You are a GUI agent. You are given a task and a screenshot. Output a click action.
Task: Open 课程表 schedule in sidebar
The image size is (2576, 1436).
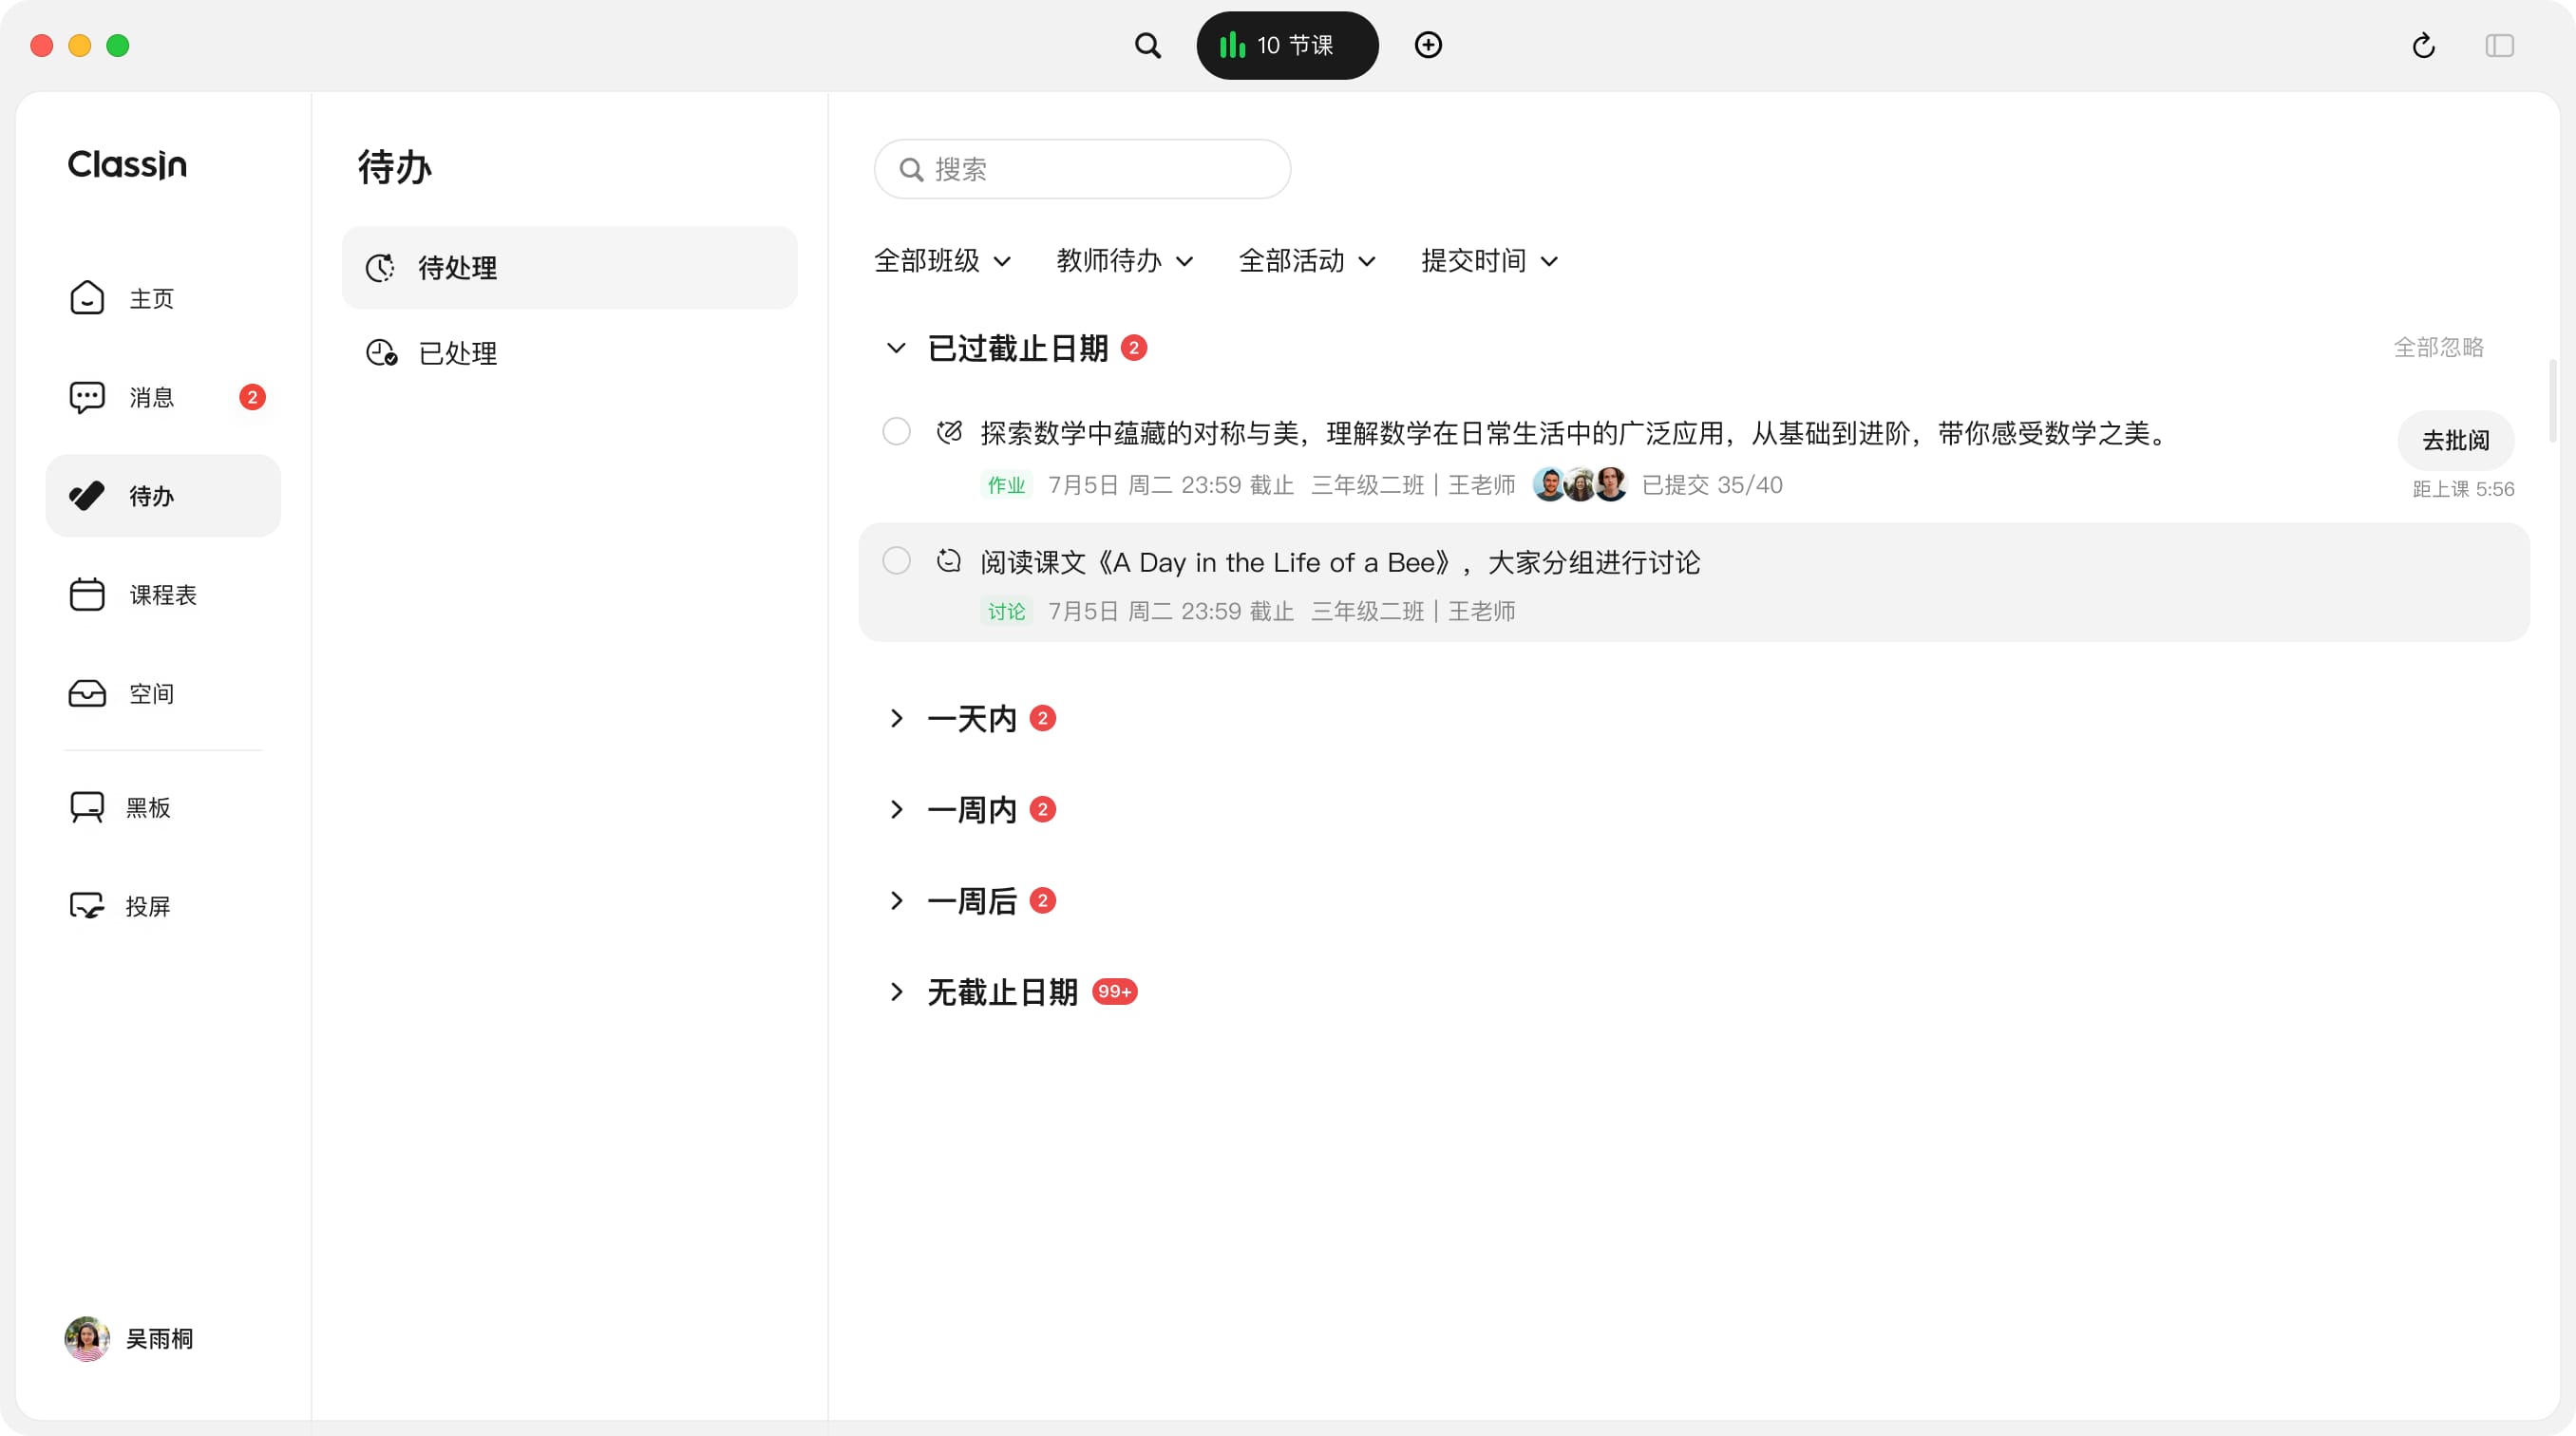click(x=163, y=595)
